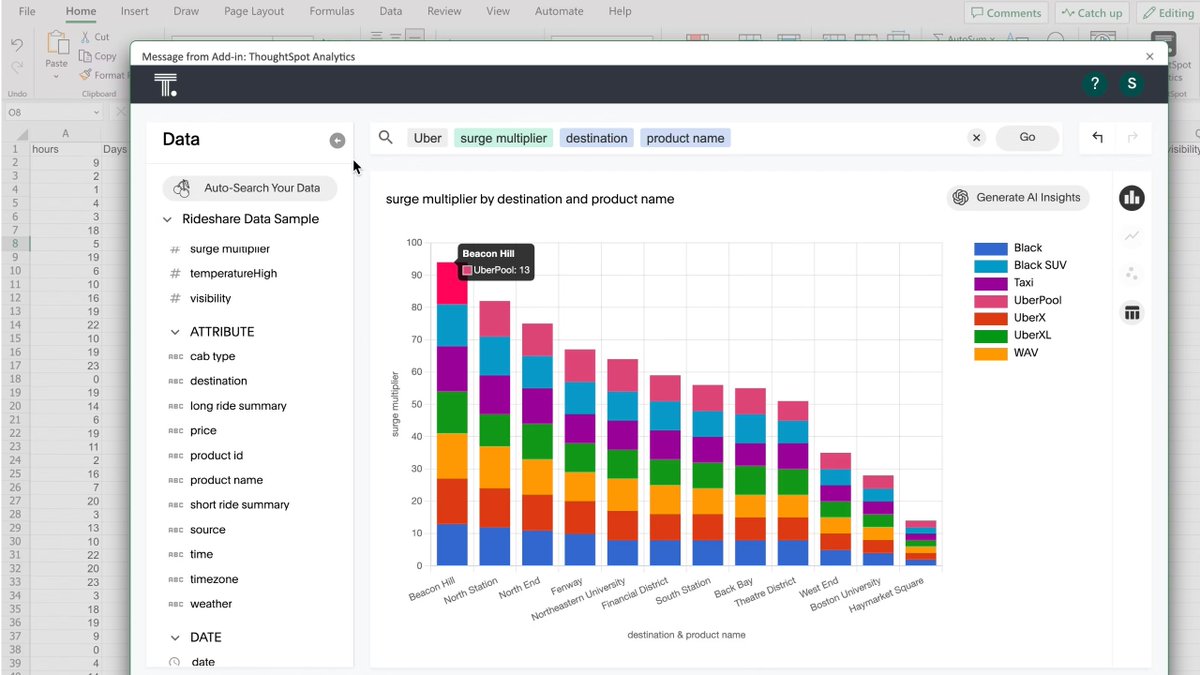The height and width of the screenshot is (675, 1200).
Task: Open the user profile avatar S
Action: coord(1132,84)
